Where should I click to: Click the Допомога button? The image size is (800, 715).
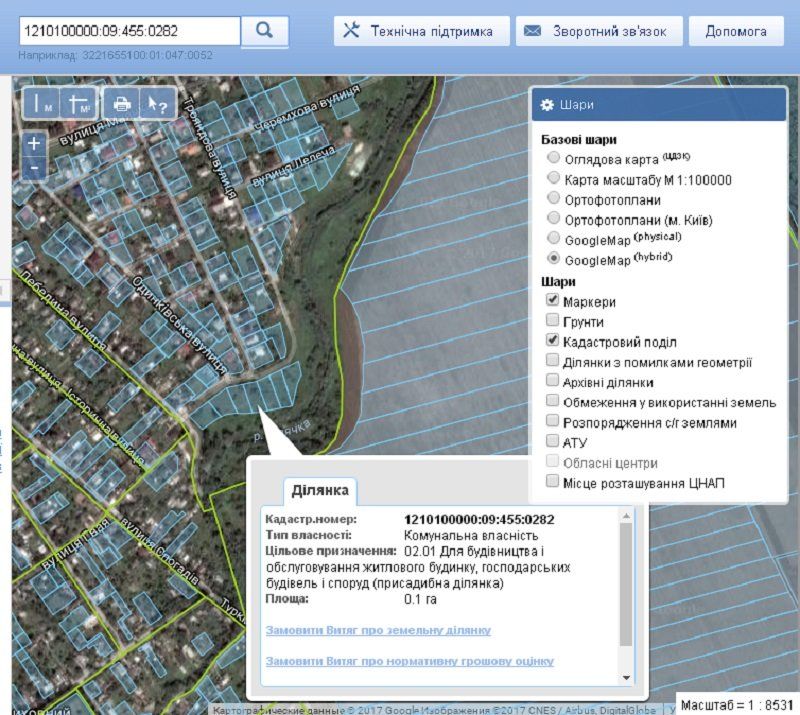click(736, 31)
